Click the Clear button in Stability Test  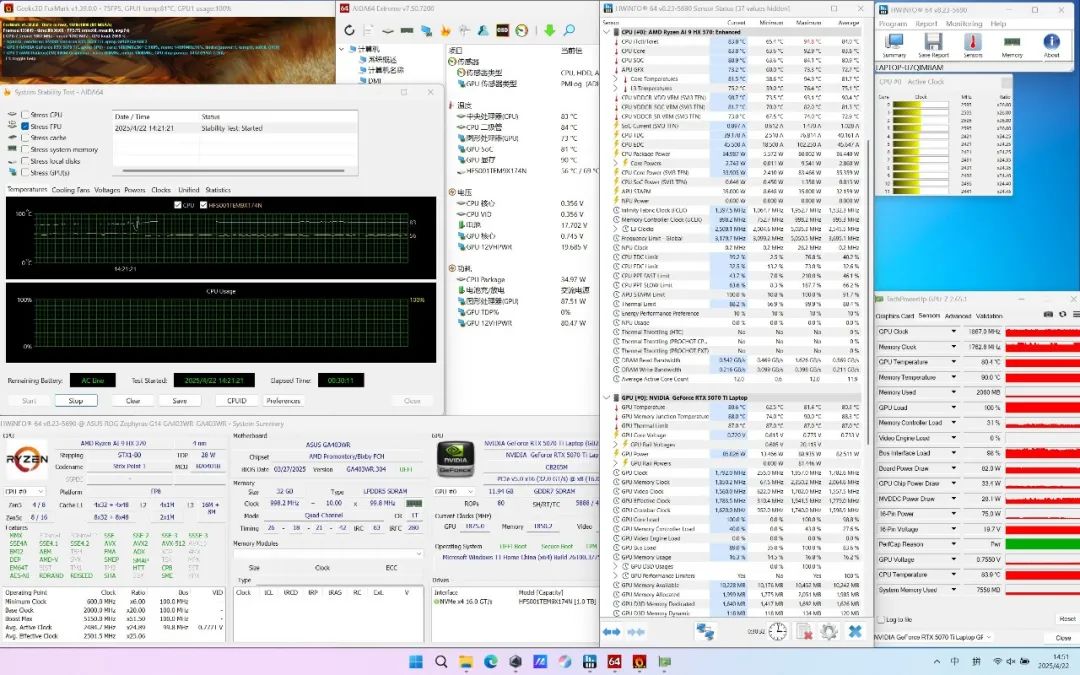pyautogui.click(x=133, y=401)
